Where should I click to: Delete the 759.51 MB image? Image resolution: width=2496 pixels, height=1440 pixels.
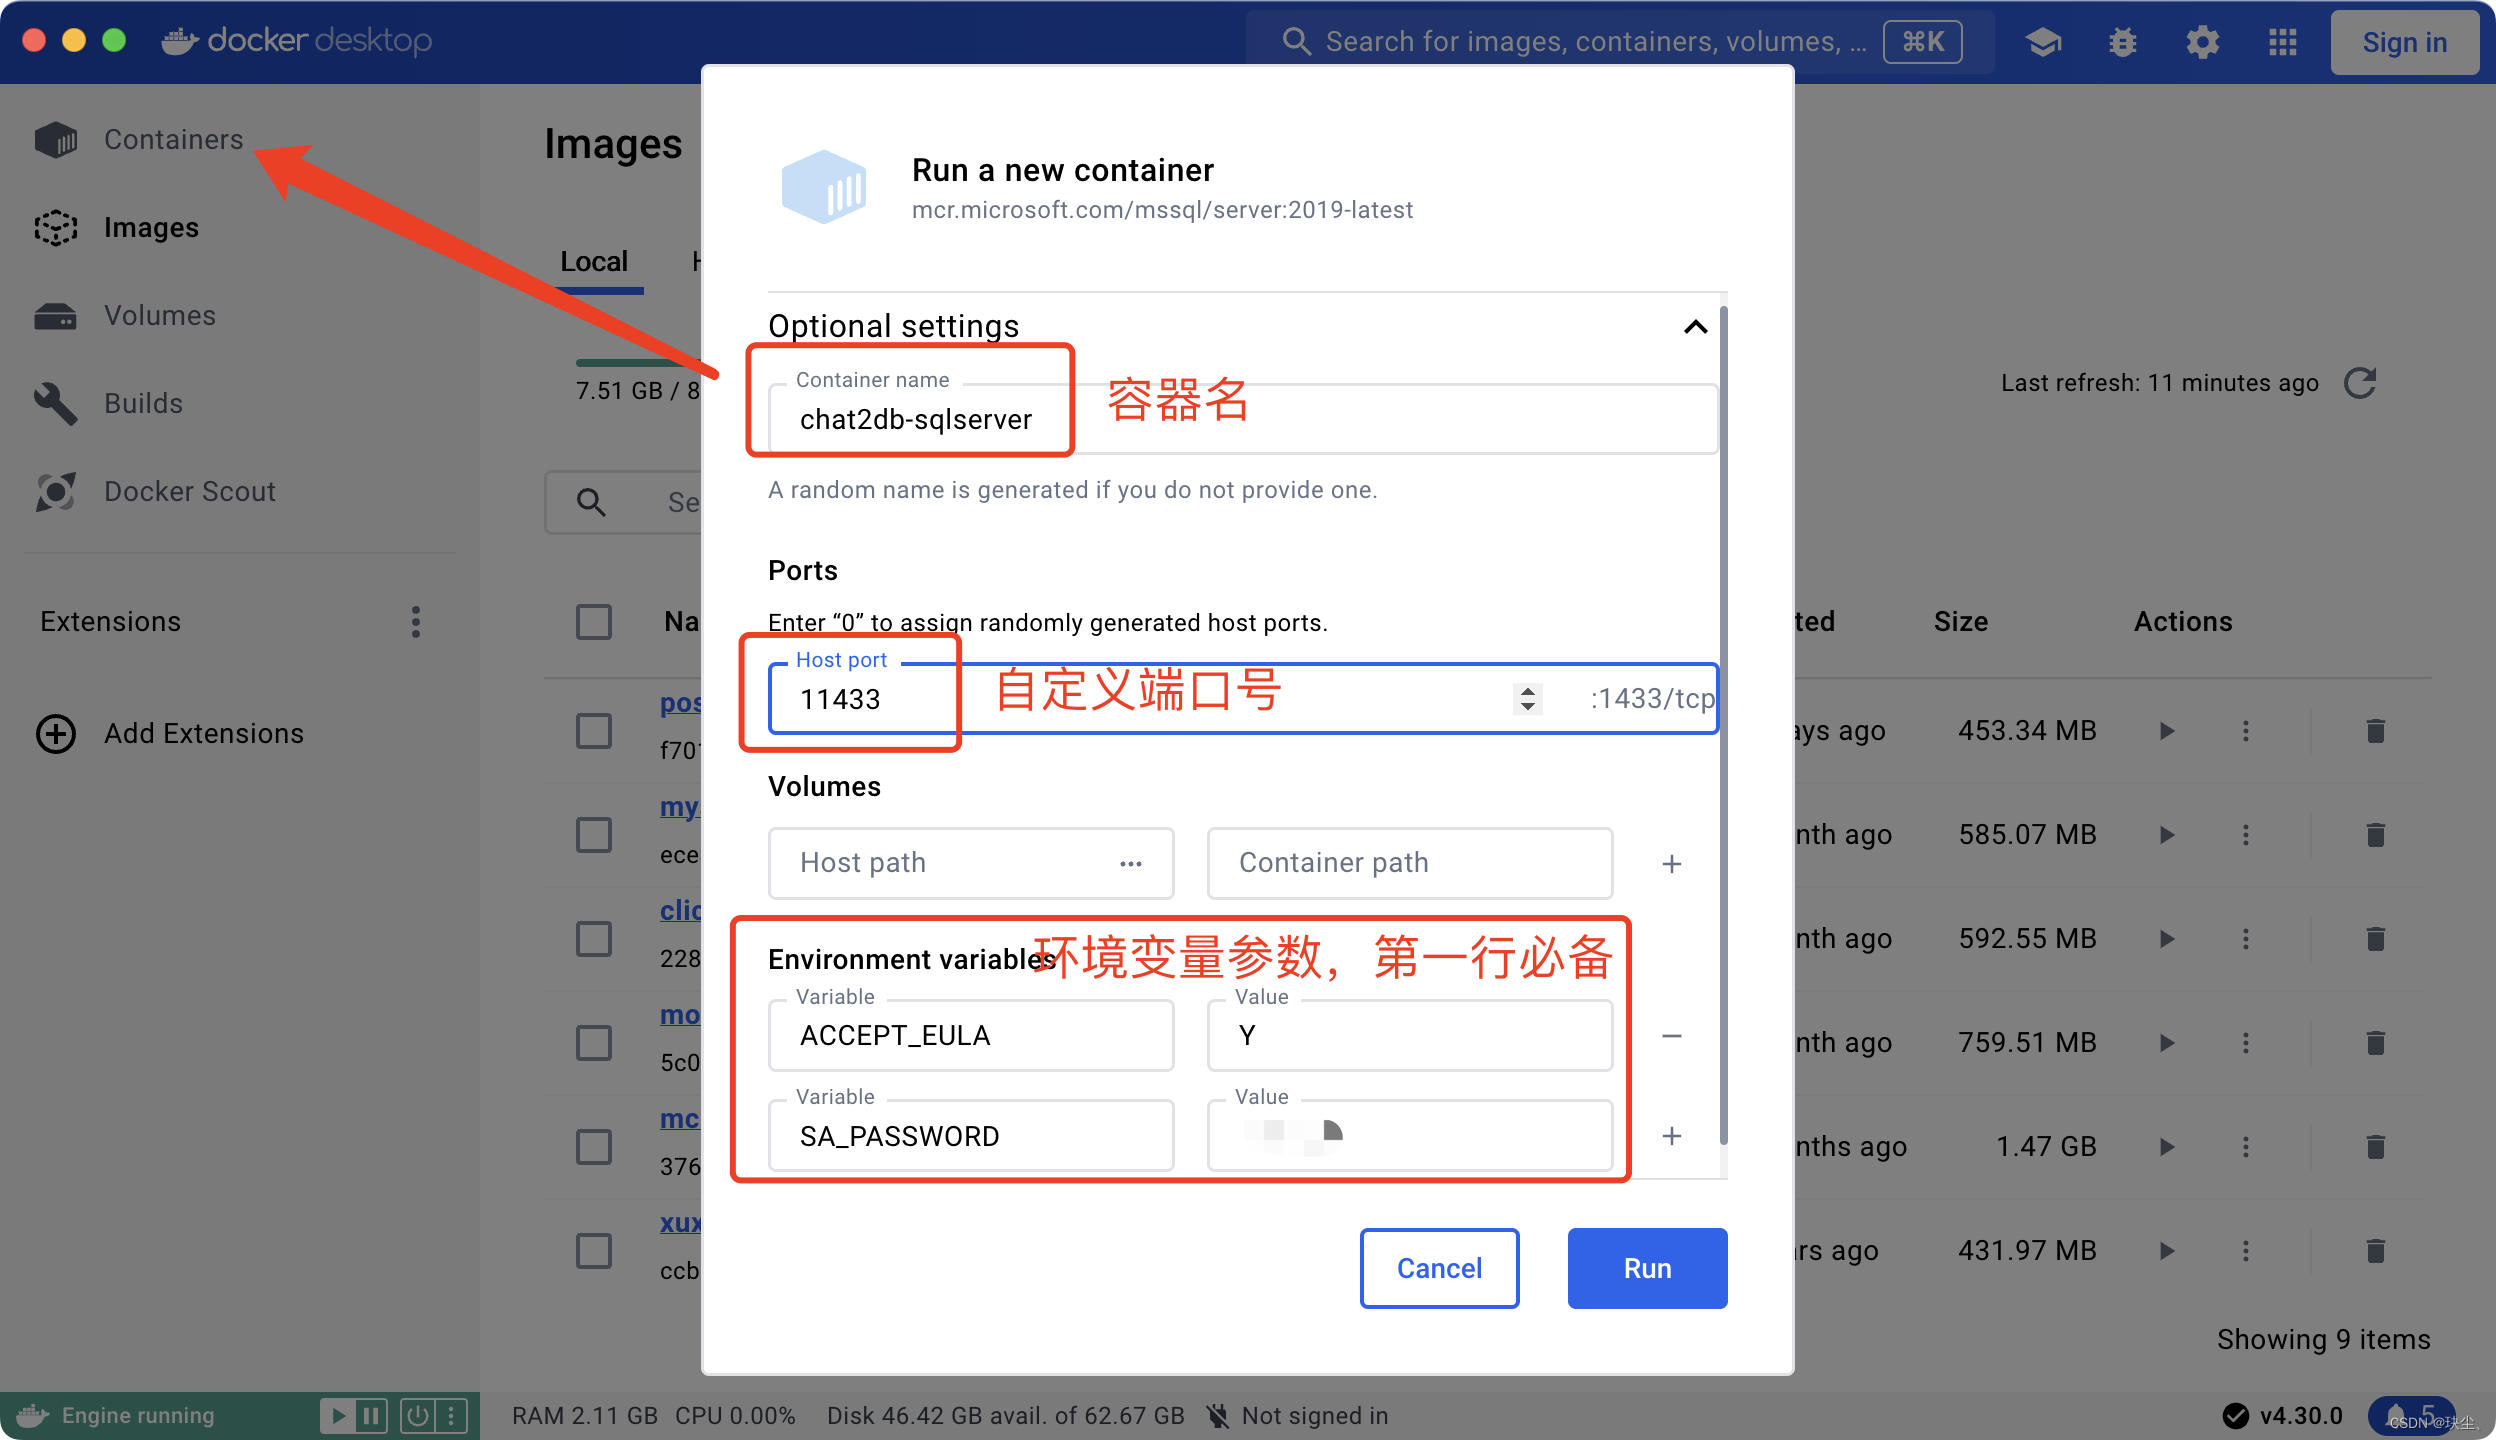[2376, 1043]
